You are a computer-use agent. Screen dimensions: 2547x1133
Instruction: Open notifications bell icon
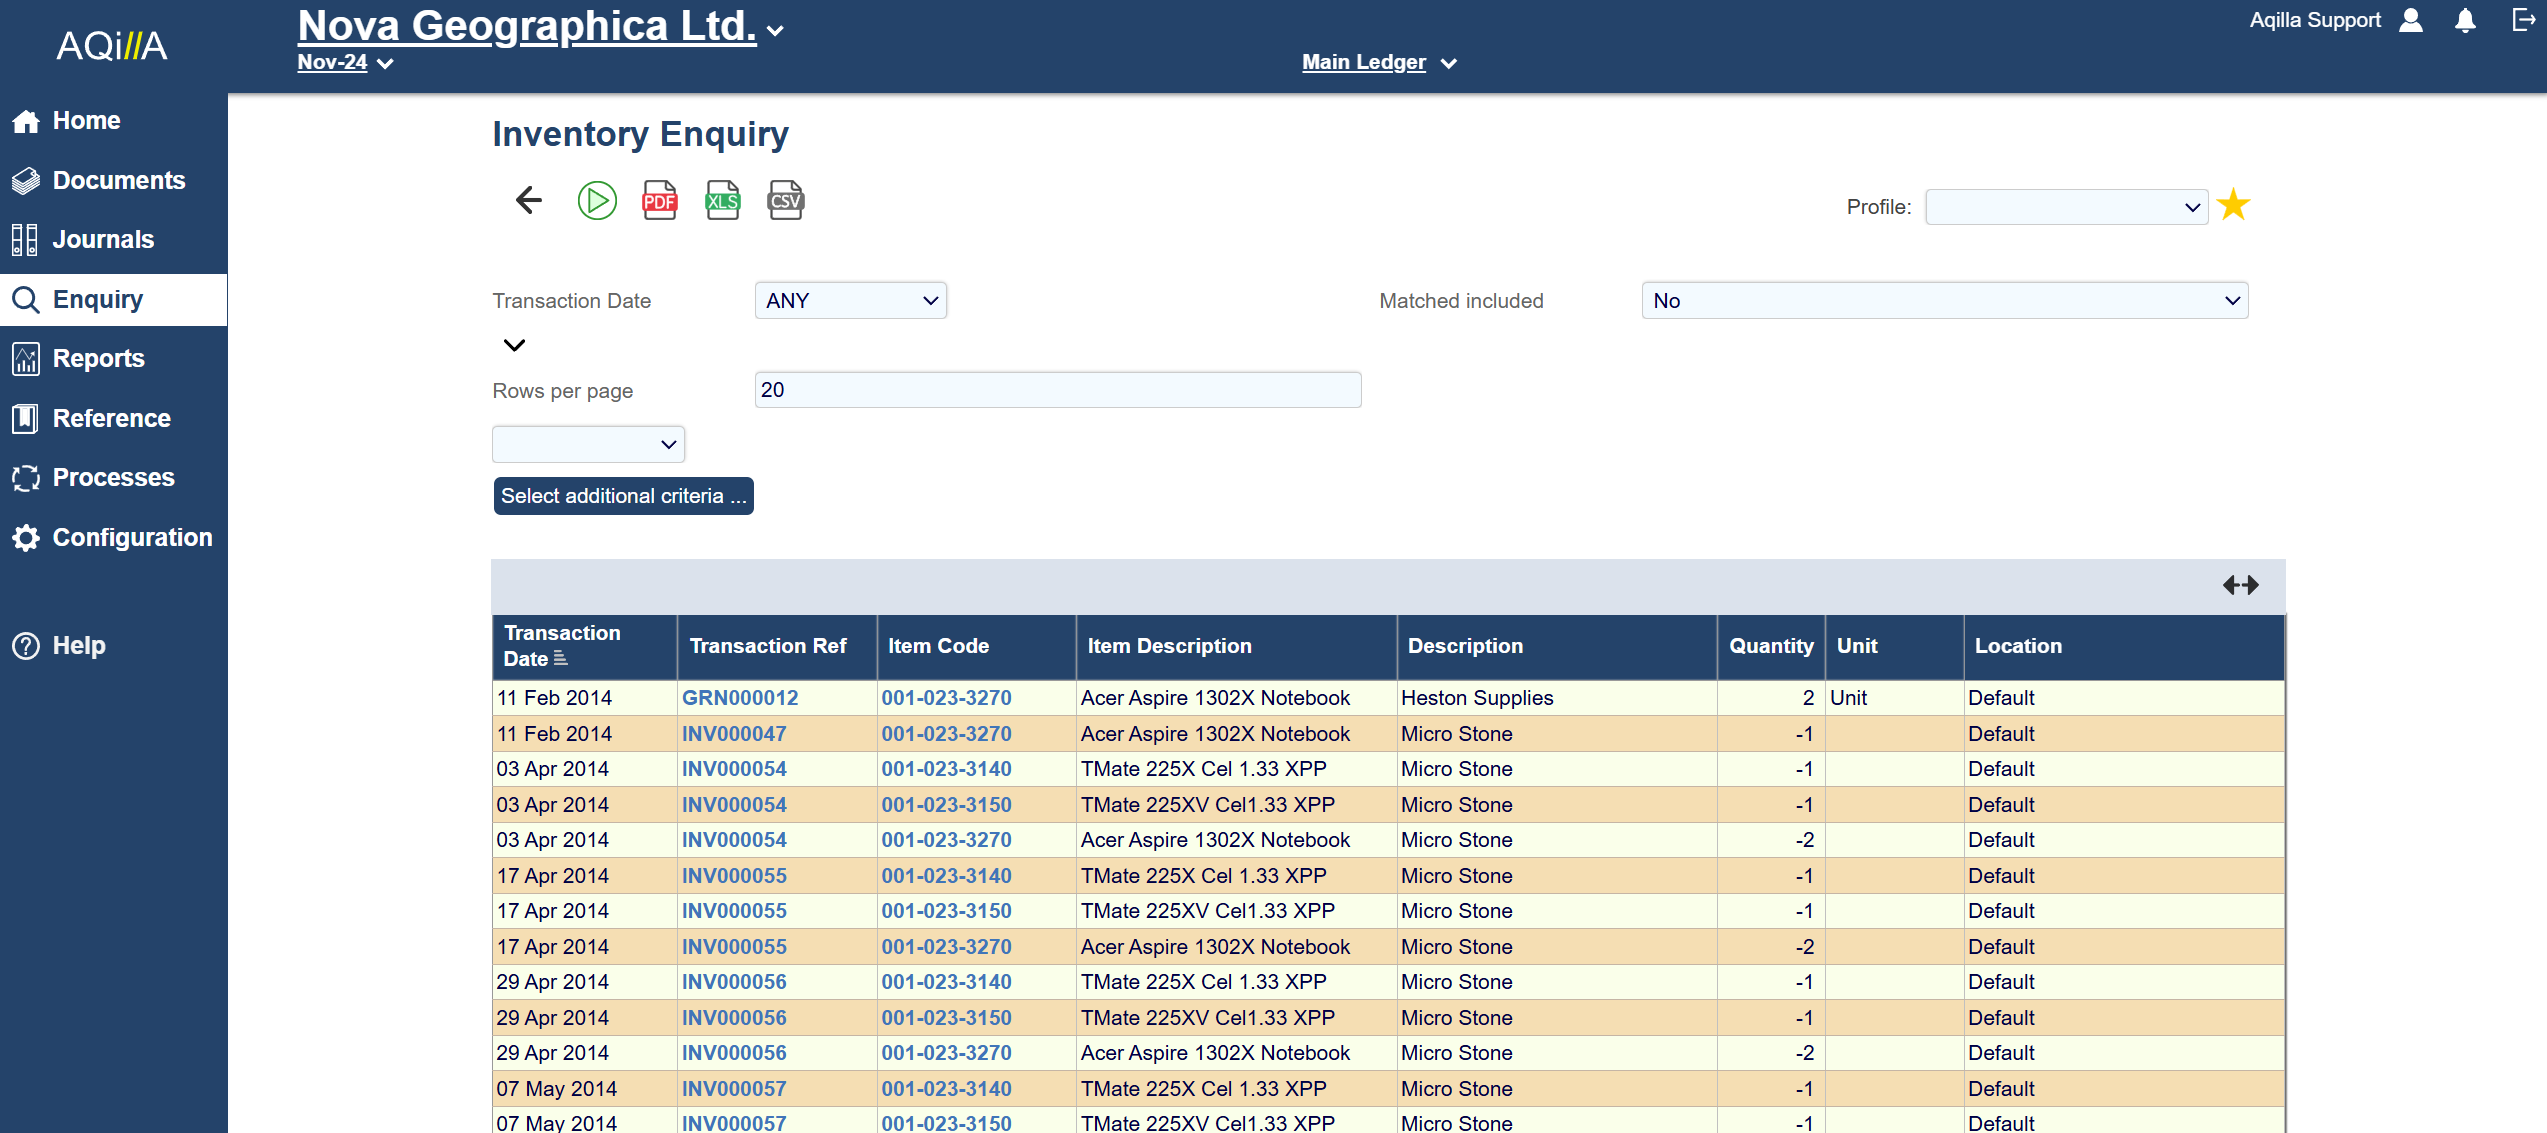(2465, 21)
